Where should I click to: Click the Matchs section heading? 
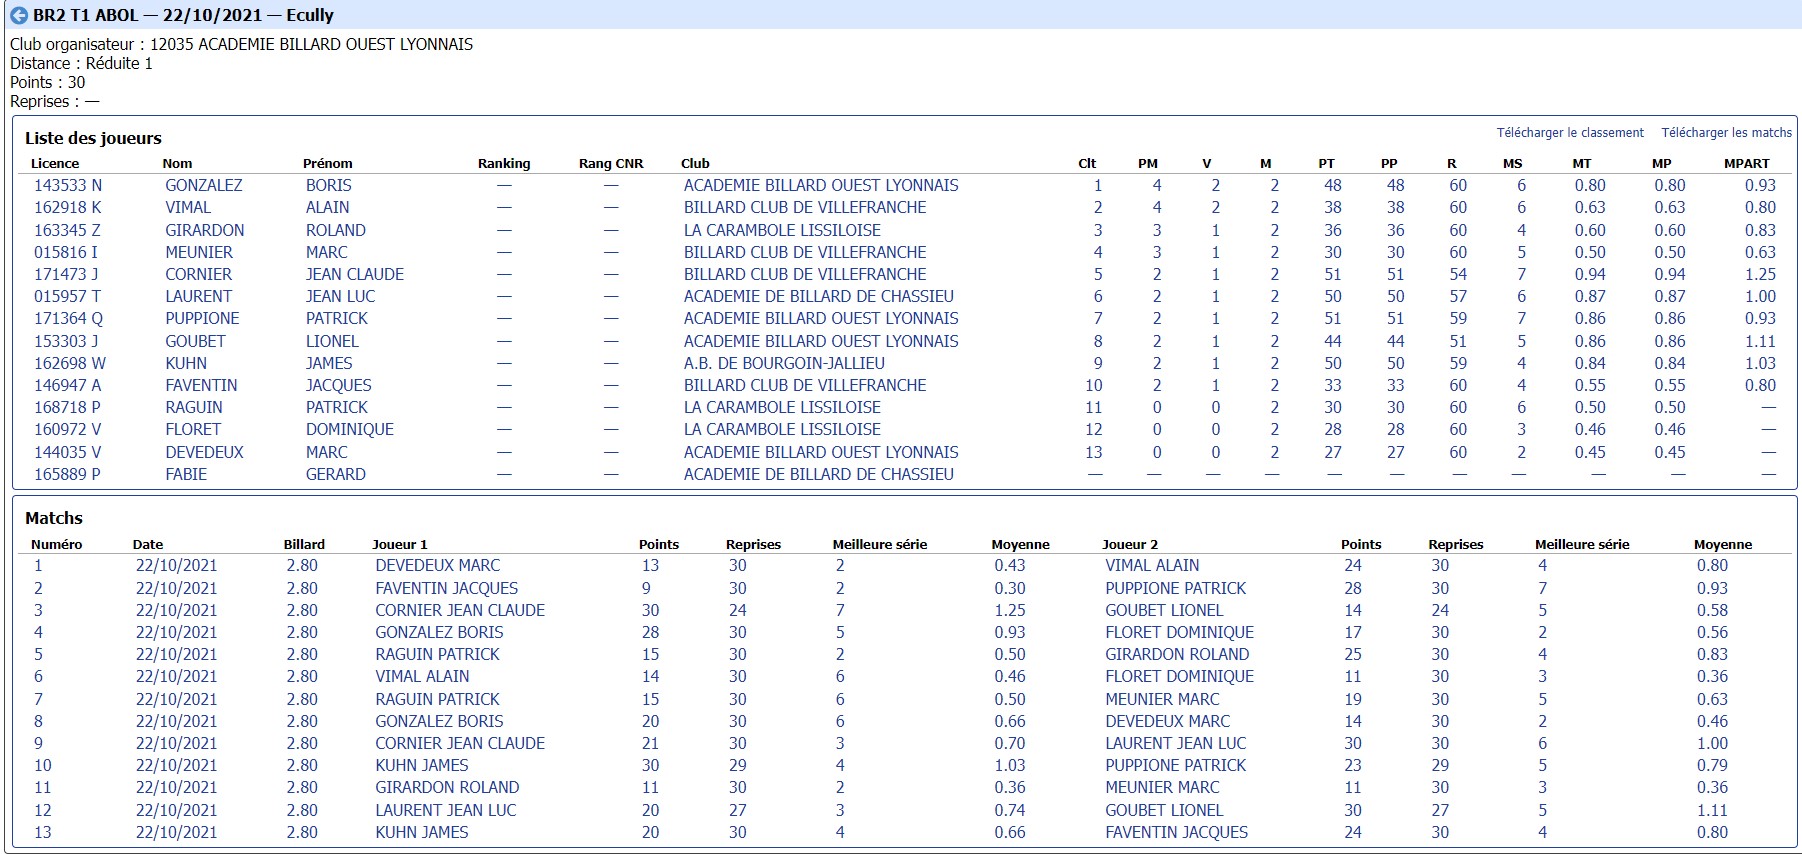[54, 518]
